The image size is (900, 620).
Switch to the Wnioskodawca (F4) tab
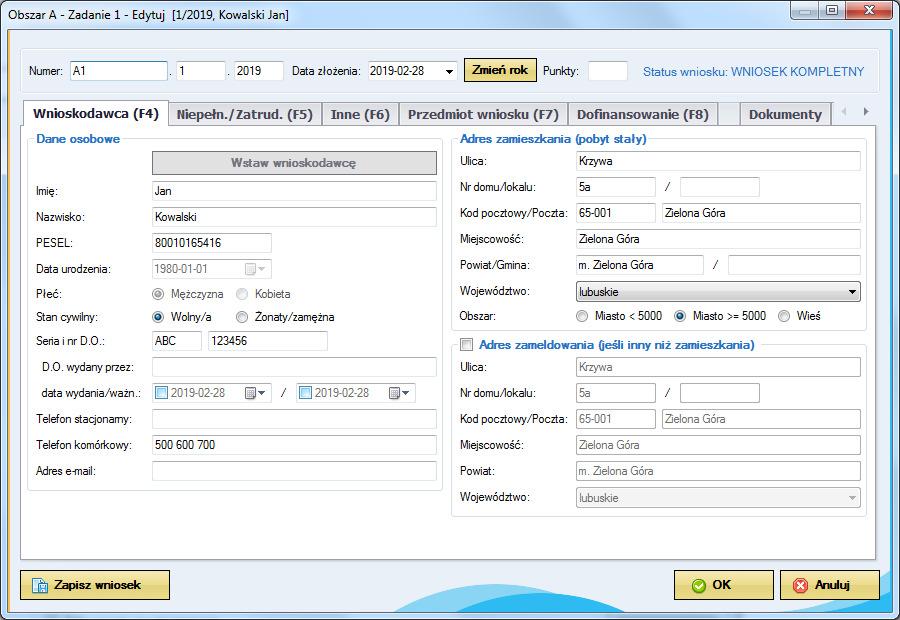pyautogui.click(x=96, y=114)
